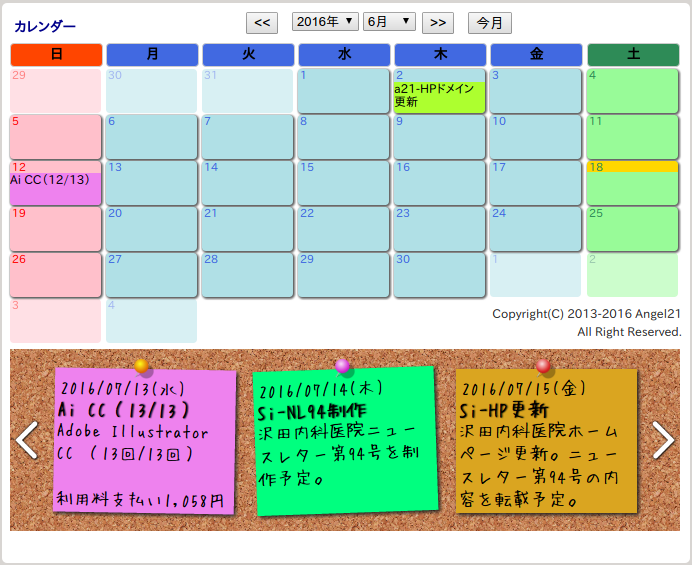Select June 17 day cell
The height and width of the screenshot is (565, 692).
point(535,183)
